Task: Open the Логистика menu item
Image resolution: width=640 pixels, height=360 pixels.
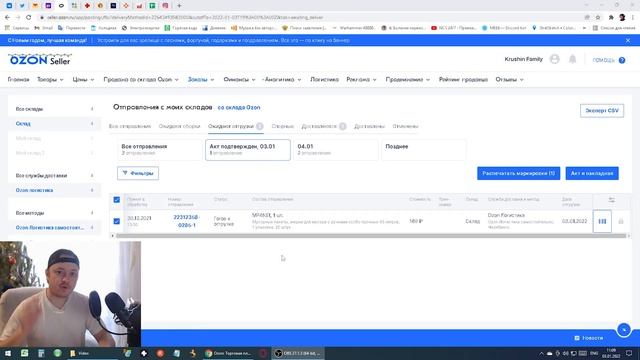Action: click(324, 80)
